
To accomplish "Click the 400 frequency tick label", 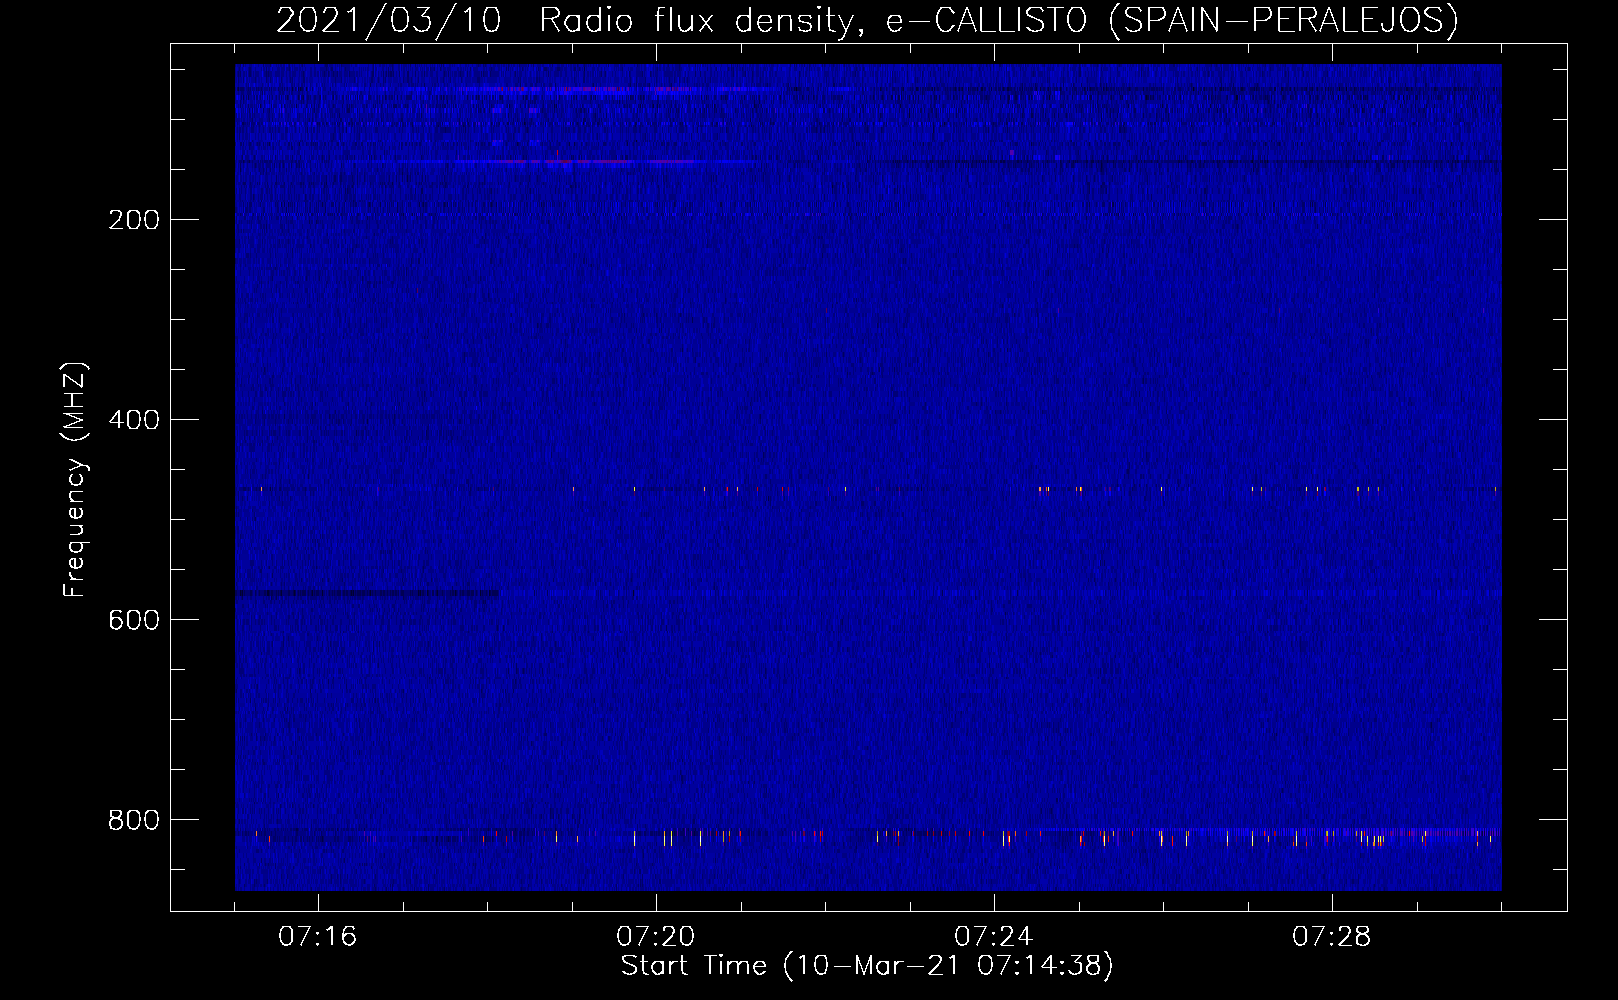I will pos(134,420).
